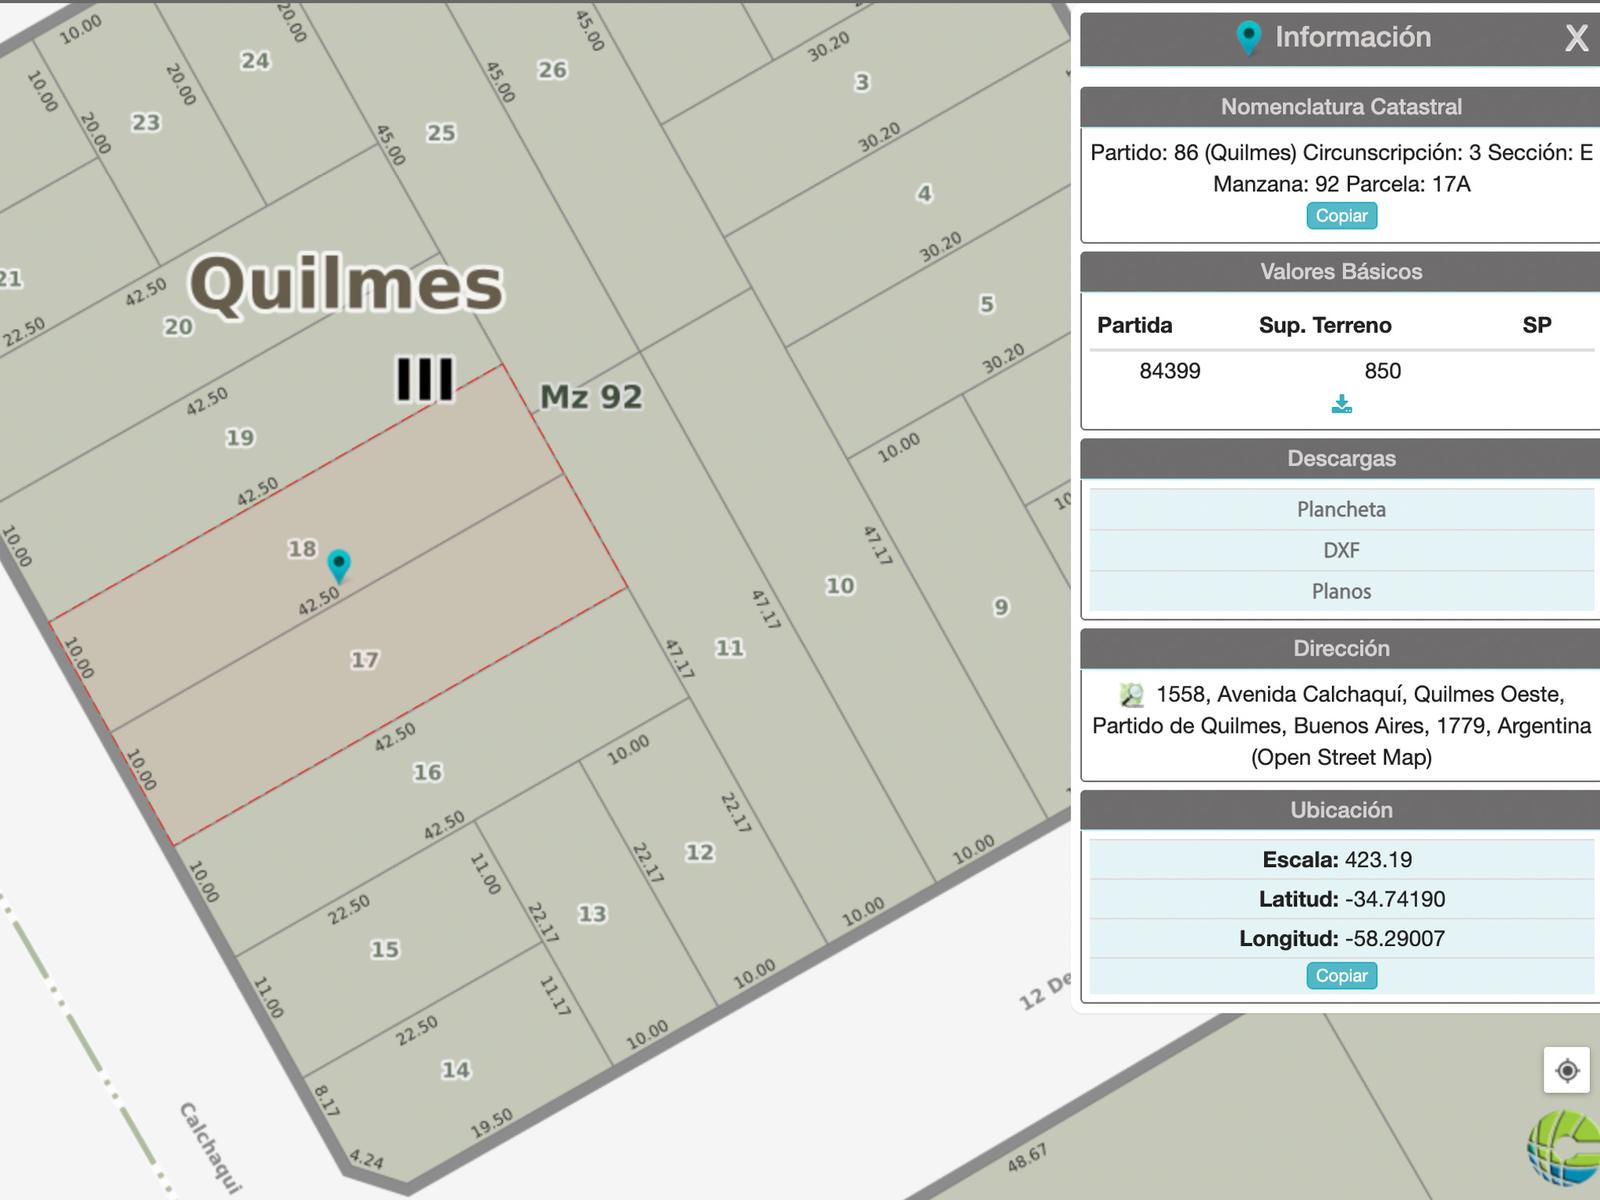The width and height of the screenshot is (1600, 1200).
Task: Click the Mz 92 block label
Action: [x=591, y=397]
